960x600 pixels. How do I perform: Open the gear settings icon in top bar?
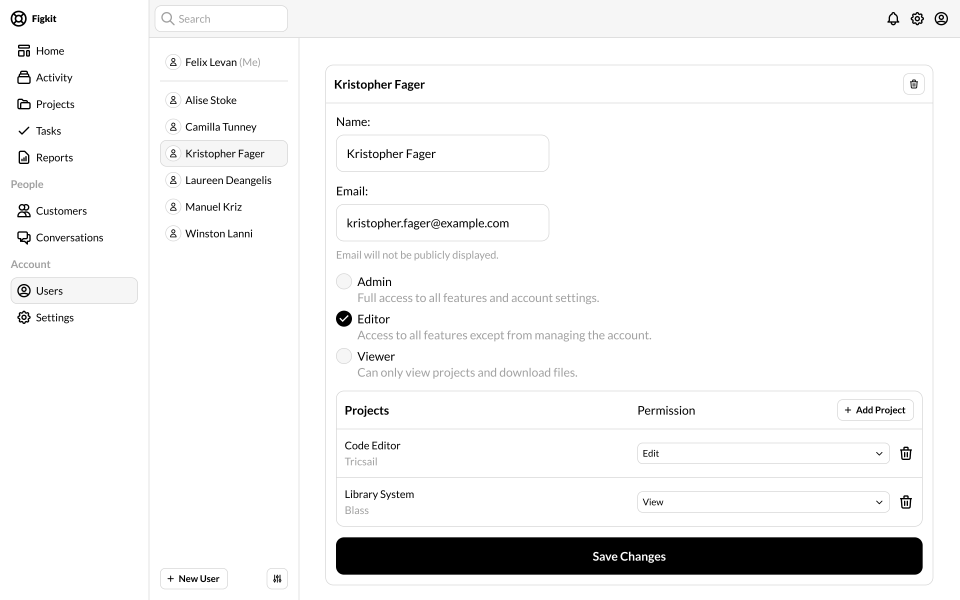pos(917,19)
